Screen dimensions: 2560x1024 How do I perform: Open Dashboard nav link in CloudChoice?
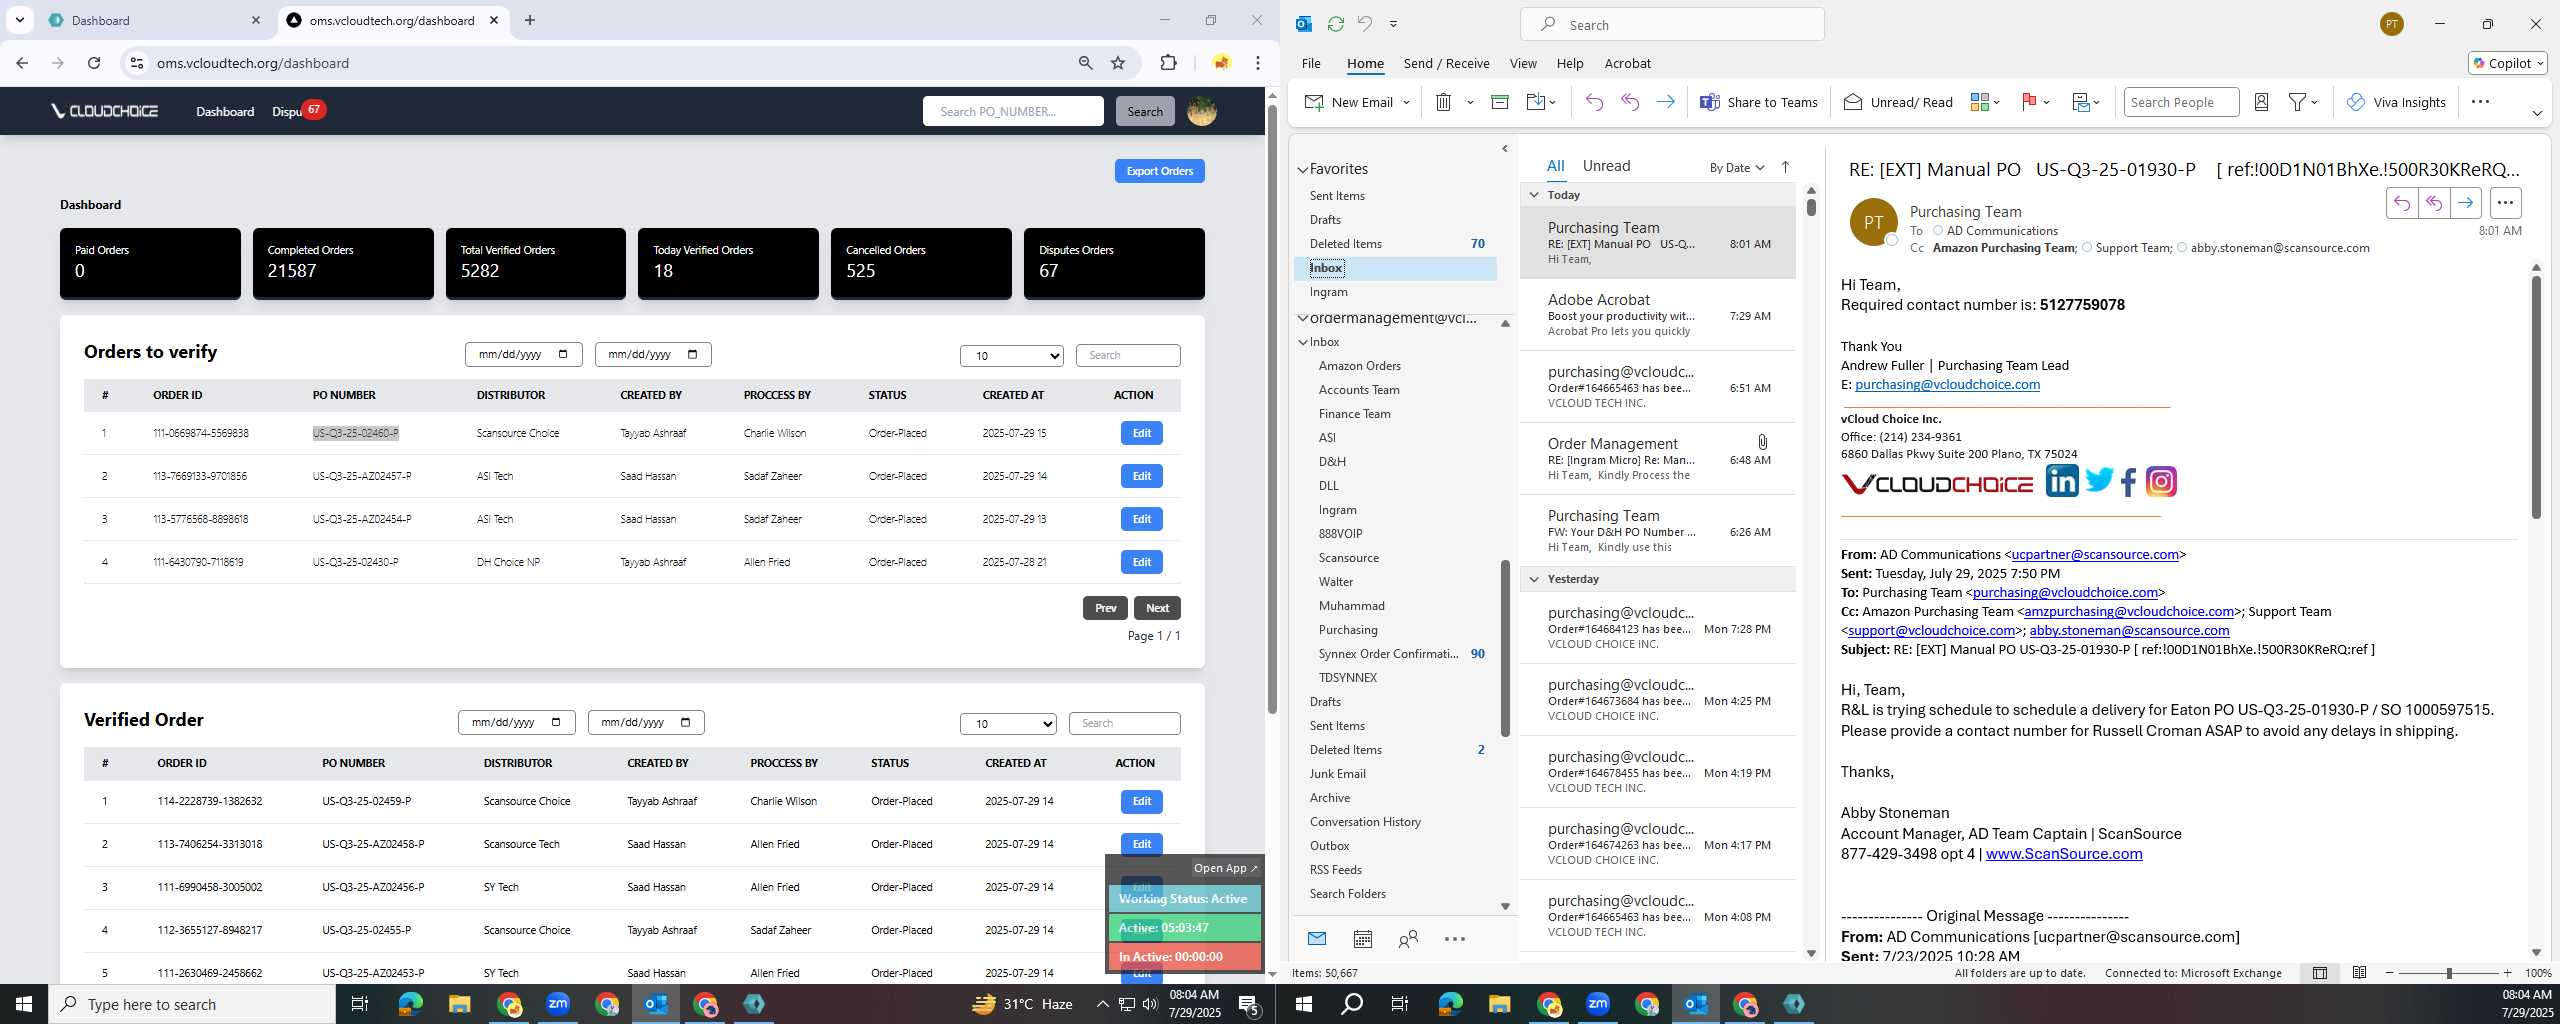pyautogui.click(x=225, y=111)
